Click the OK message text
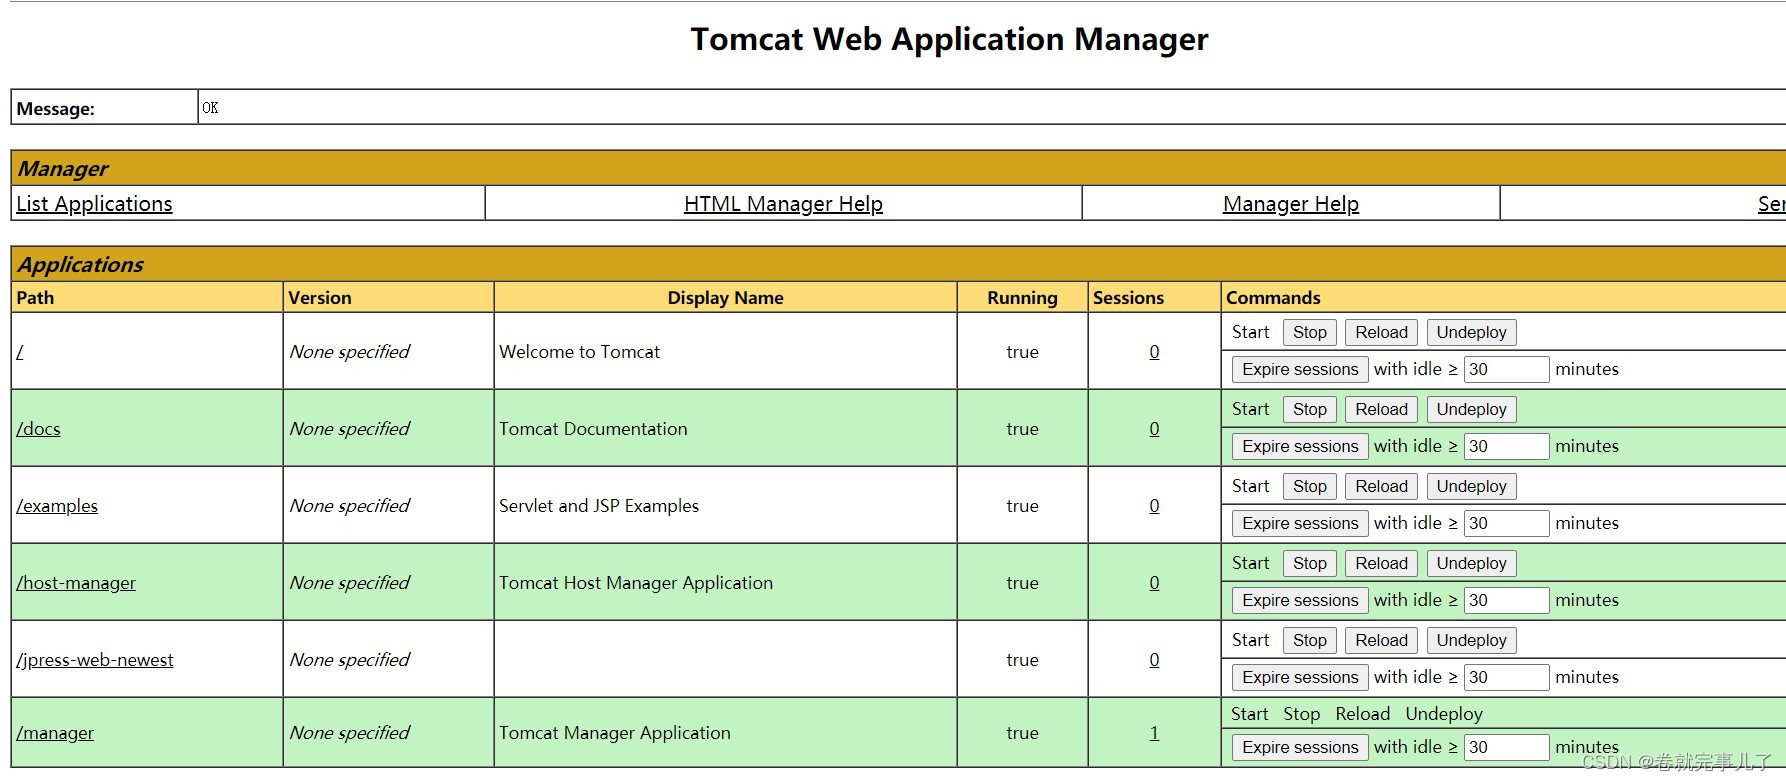The image size is (1786, 781). [x=210, y=108]
